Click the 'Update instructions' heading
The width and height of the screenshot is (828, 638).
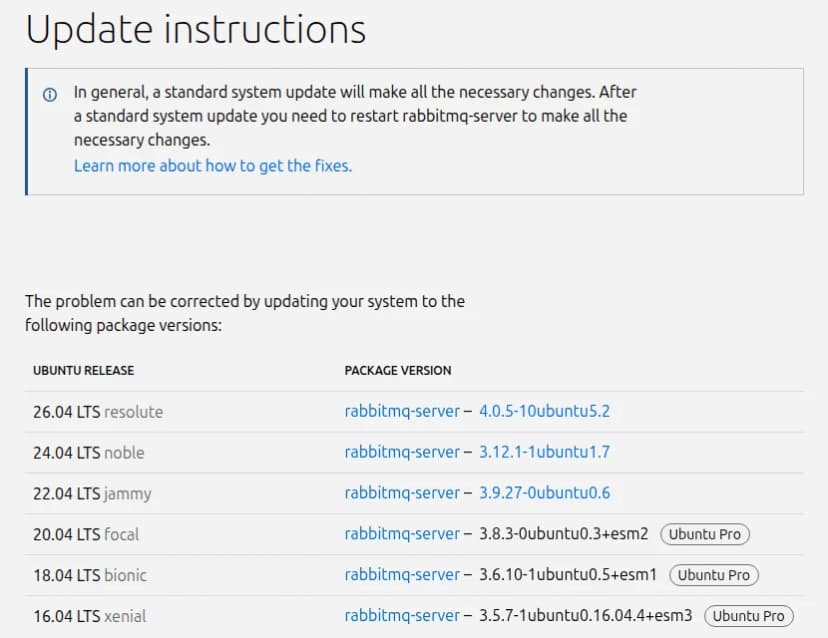(x=195, y=29)
